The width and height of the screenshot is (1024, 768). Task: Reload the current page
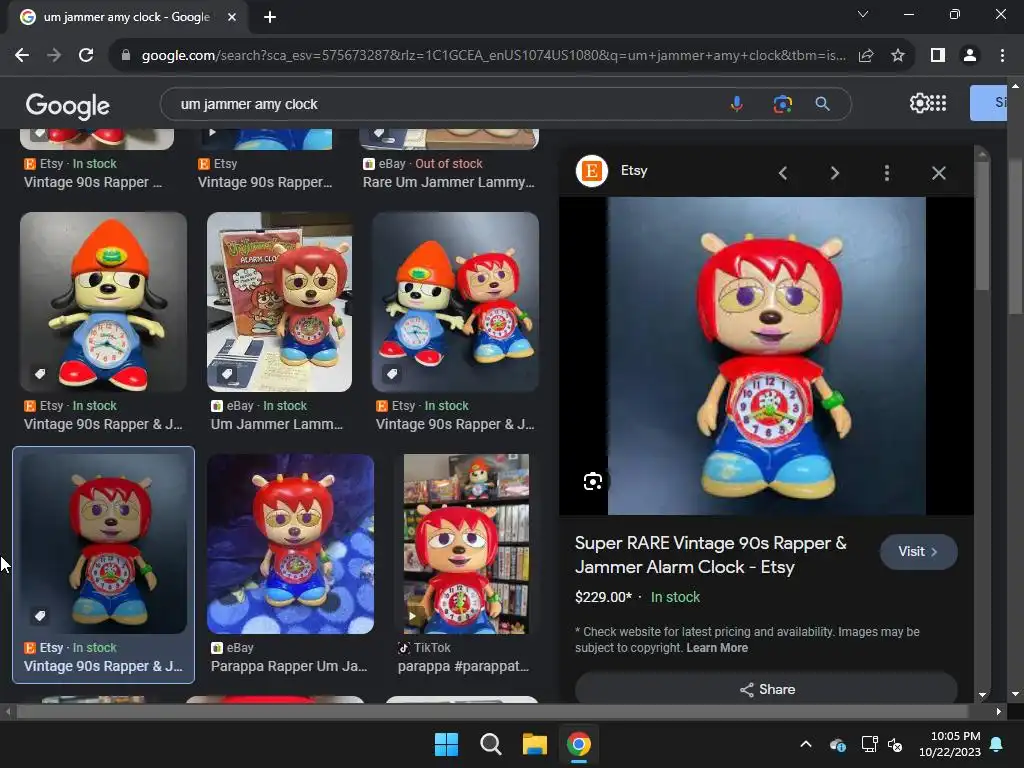pos(86,56)
